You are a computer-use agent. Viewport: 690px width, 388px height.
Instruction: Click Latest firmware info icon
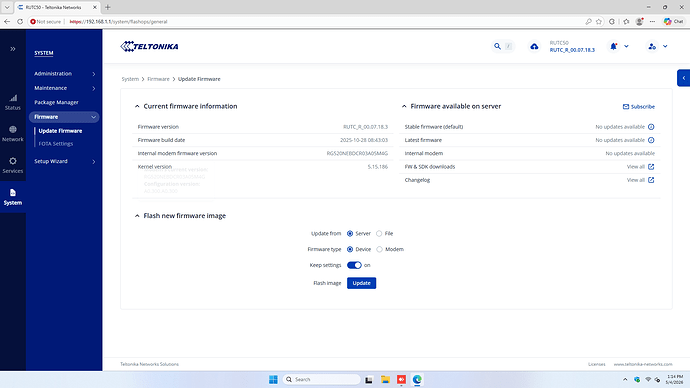(651, 140)
